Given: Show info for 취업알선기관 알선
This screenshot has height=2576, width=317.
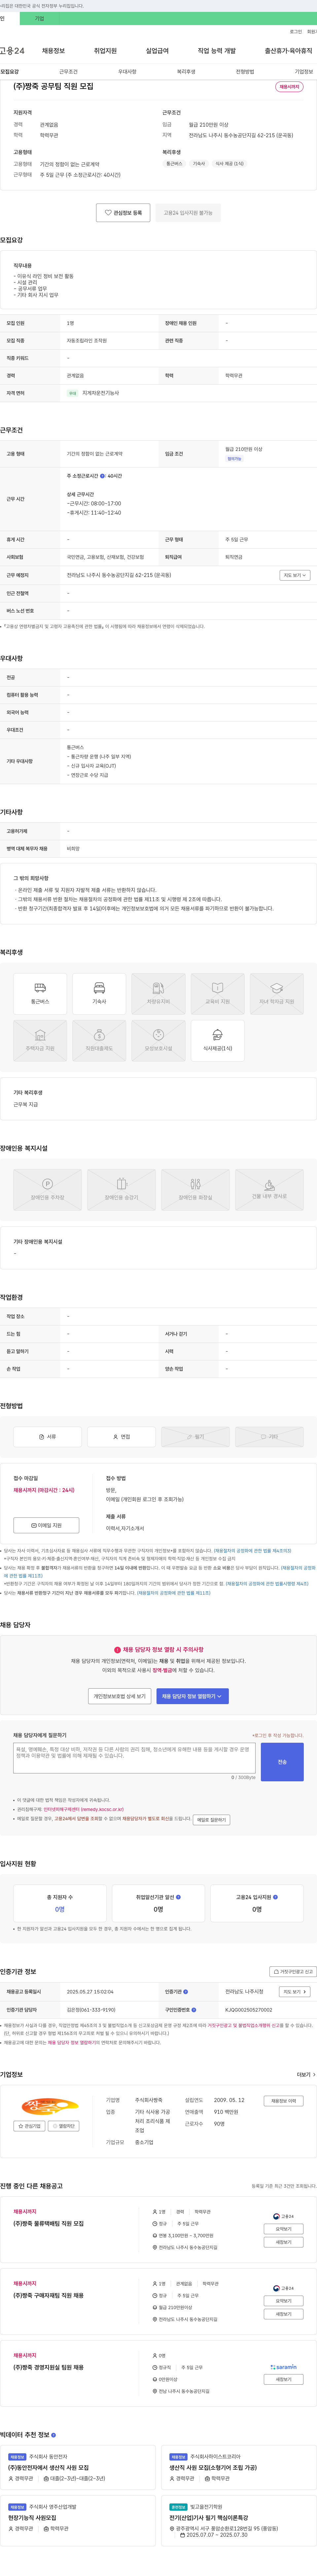Looking at the screenshot, I should pyautogui.click(x=178, y=1897).
